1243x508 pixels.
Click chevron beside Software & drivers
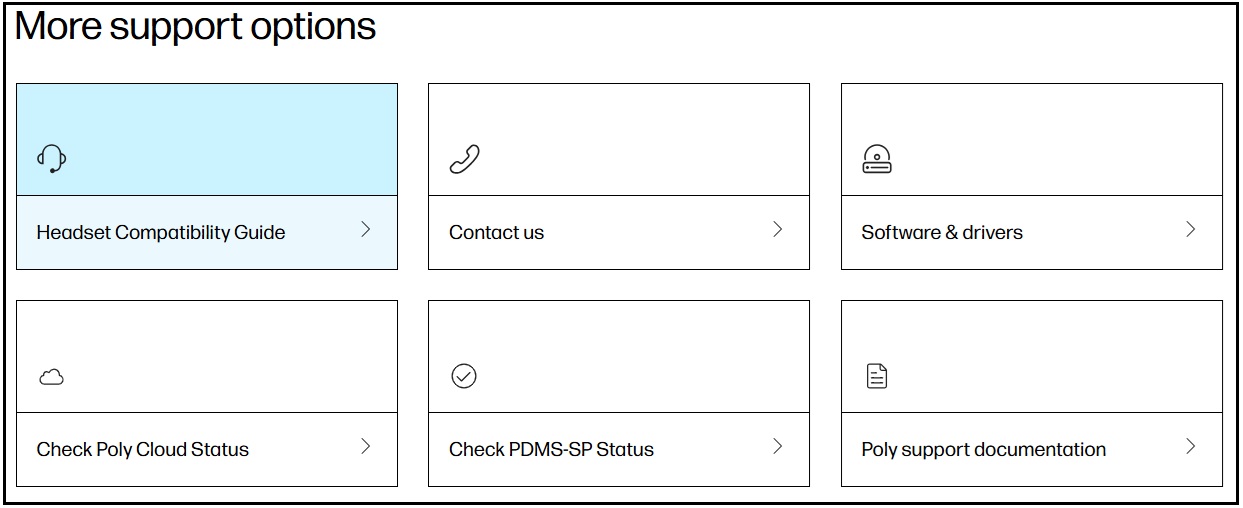(x=1191, y=230)
